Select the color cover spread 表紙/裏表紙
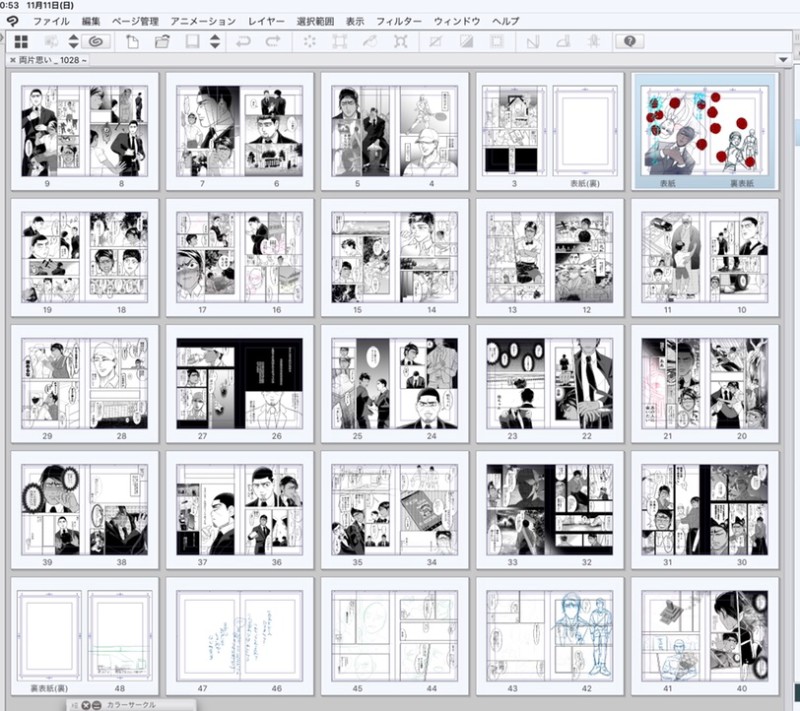Image resolution: width=800 pixels, height=711 pixels. (x=705, y=132)
